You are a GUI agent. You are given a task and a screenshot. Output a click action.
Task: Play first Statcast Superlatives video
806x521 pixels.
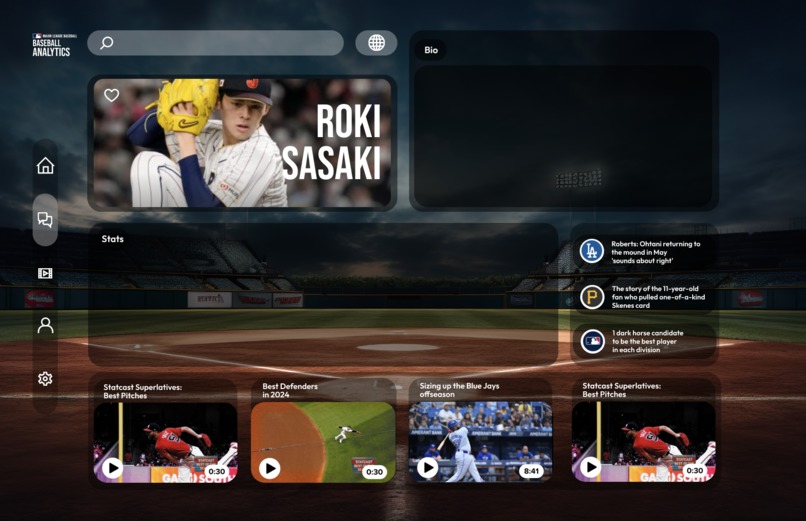113,468
